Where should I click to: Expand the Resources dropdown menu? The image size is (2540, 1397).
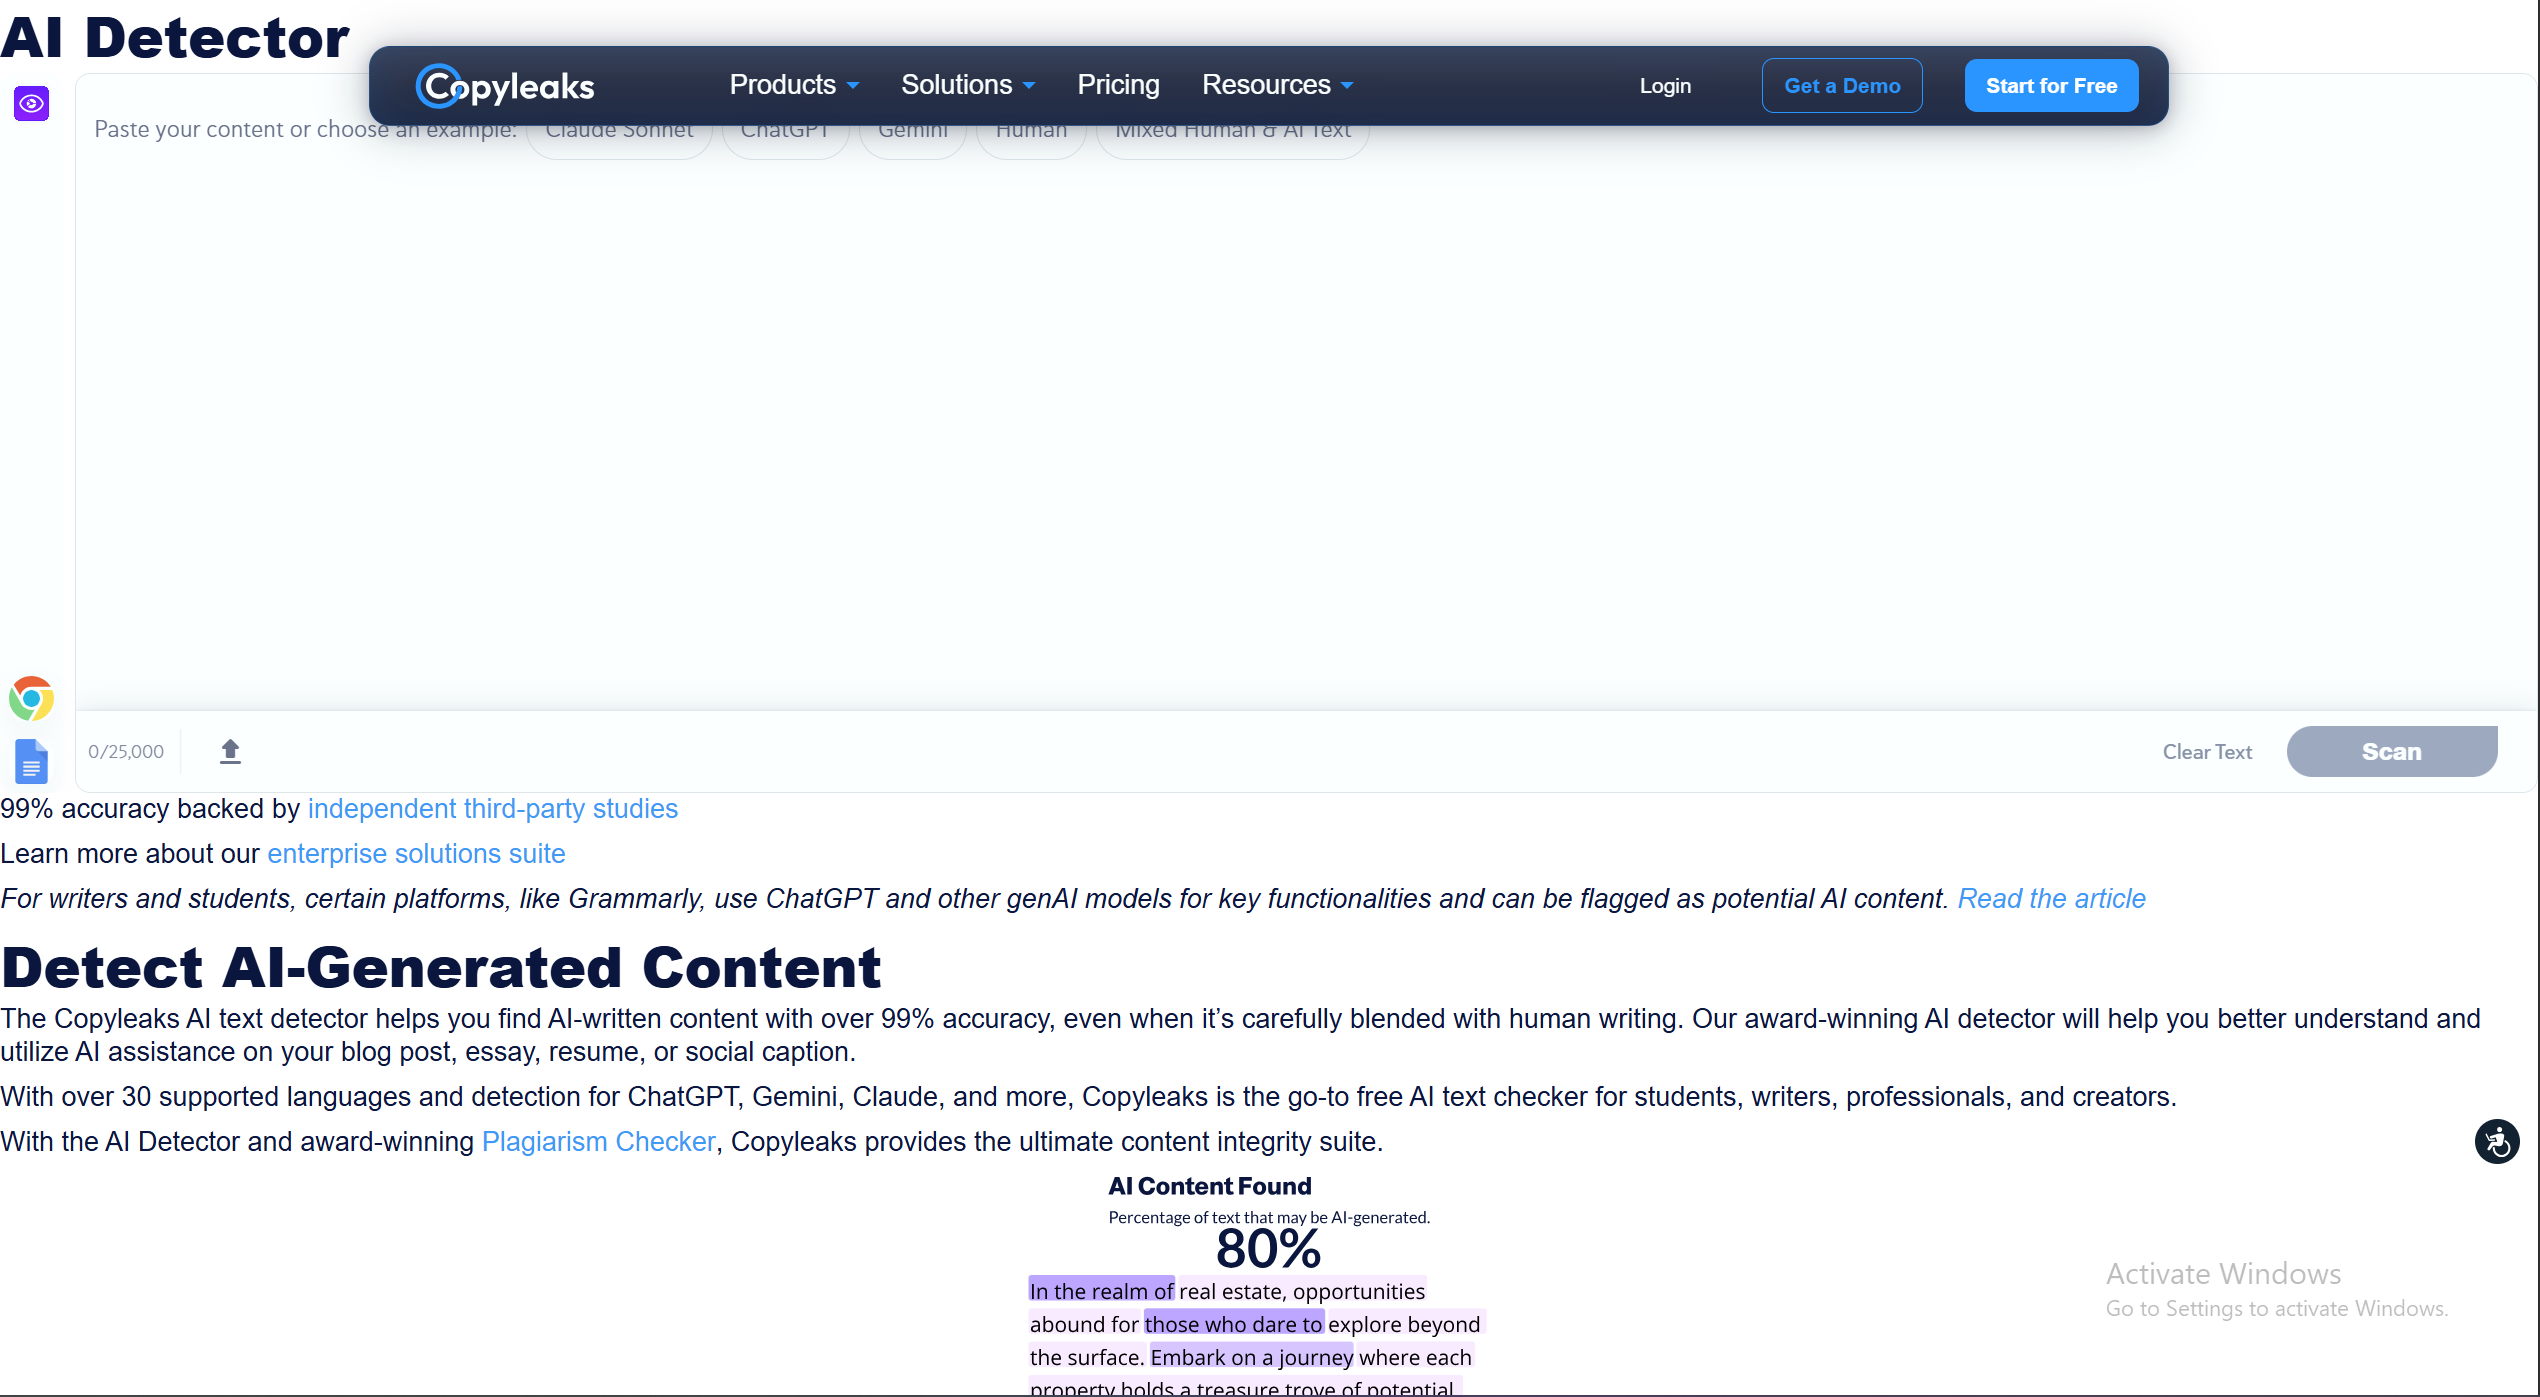pos(1277,85)
